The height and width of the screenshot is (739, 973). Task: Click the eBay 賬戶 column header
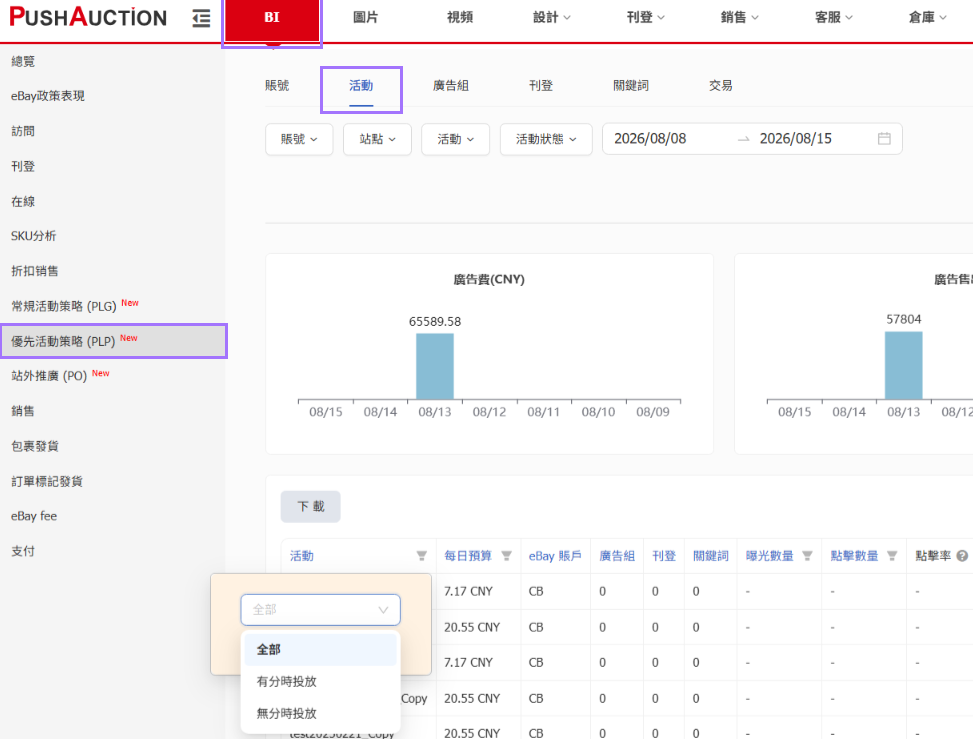[x=555, y=556]
